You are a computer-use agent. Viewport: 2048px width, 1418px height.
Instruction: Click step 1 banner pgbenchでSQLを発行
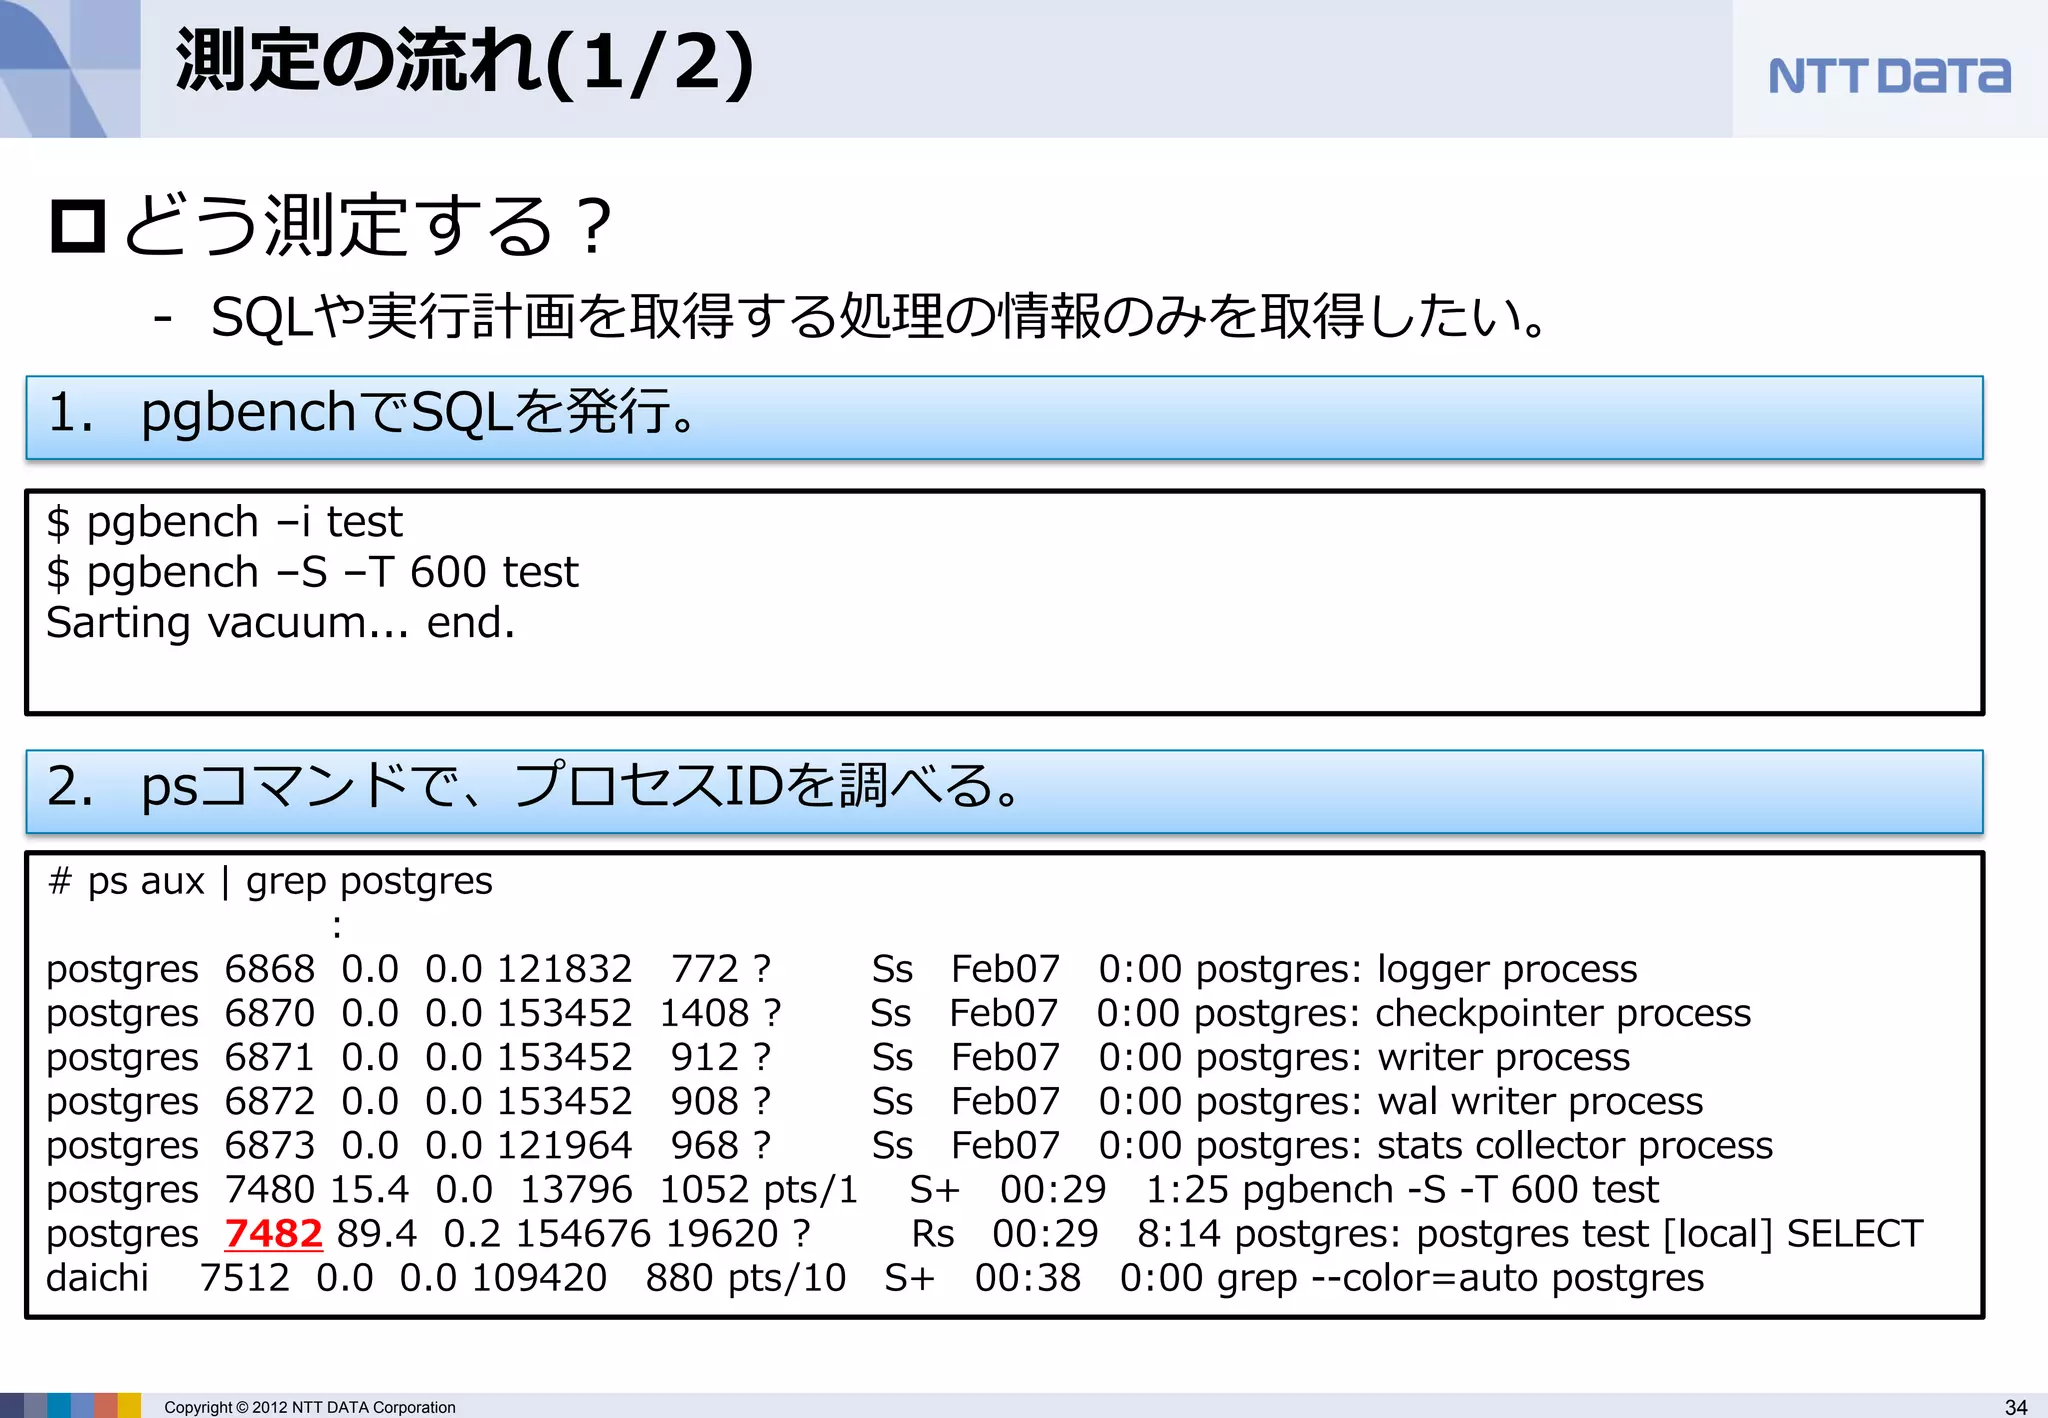point(1004,417)
